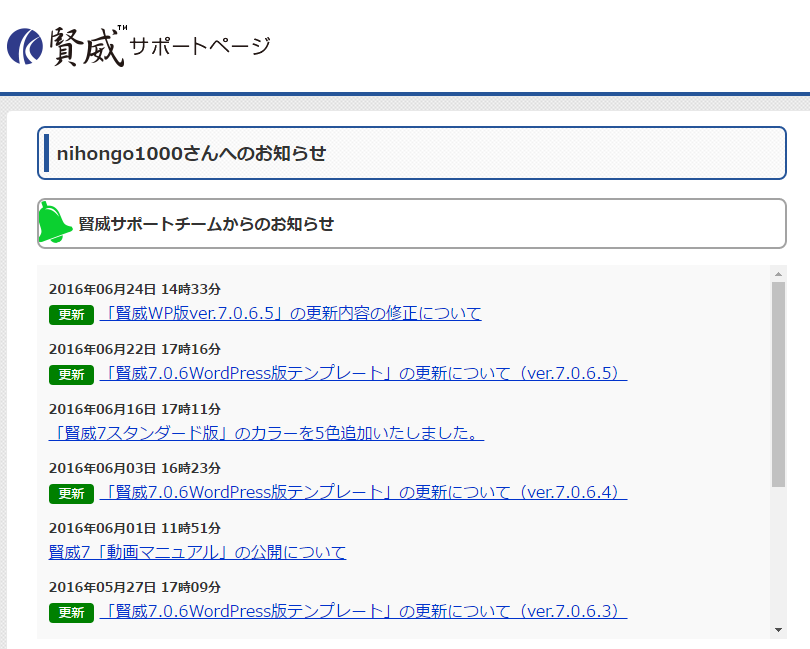Viewport: 810px width, 649px height.
Task: Open the ver.7.0.6.3 WordPress template update link
Action: click(x=363, y=611)
